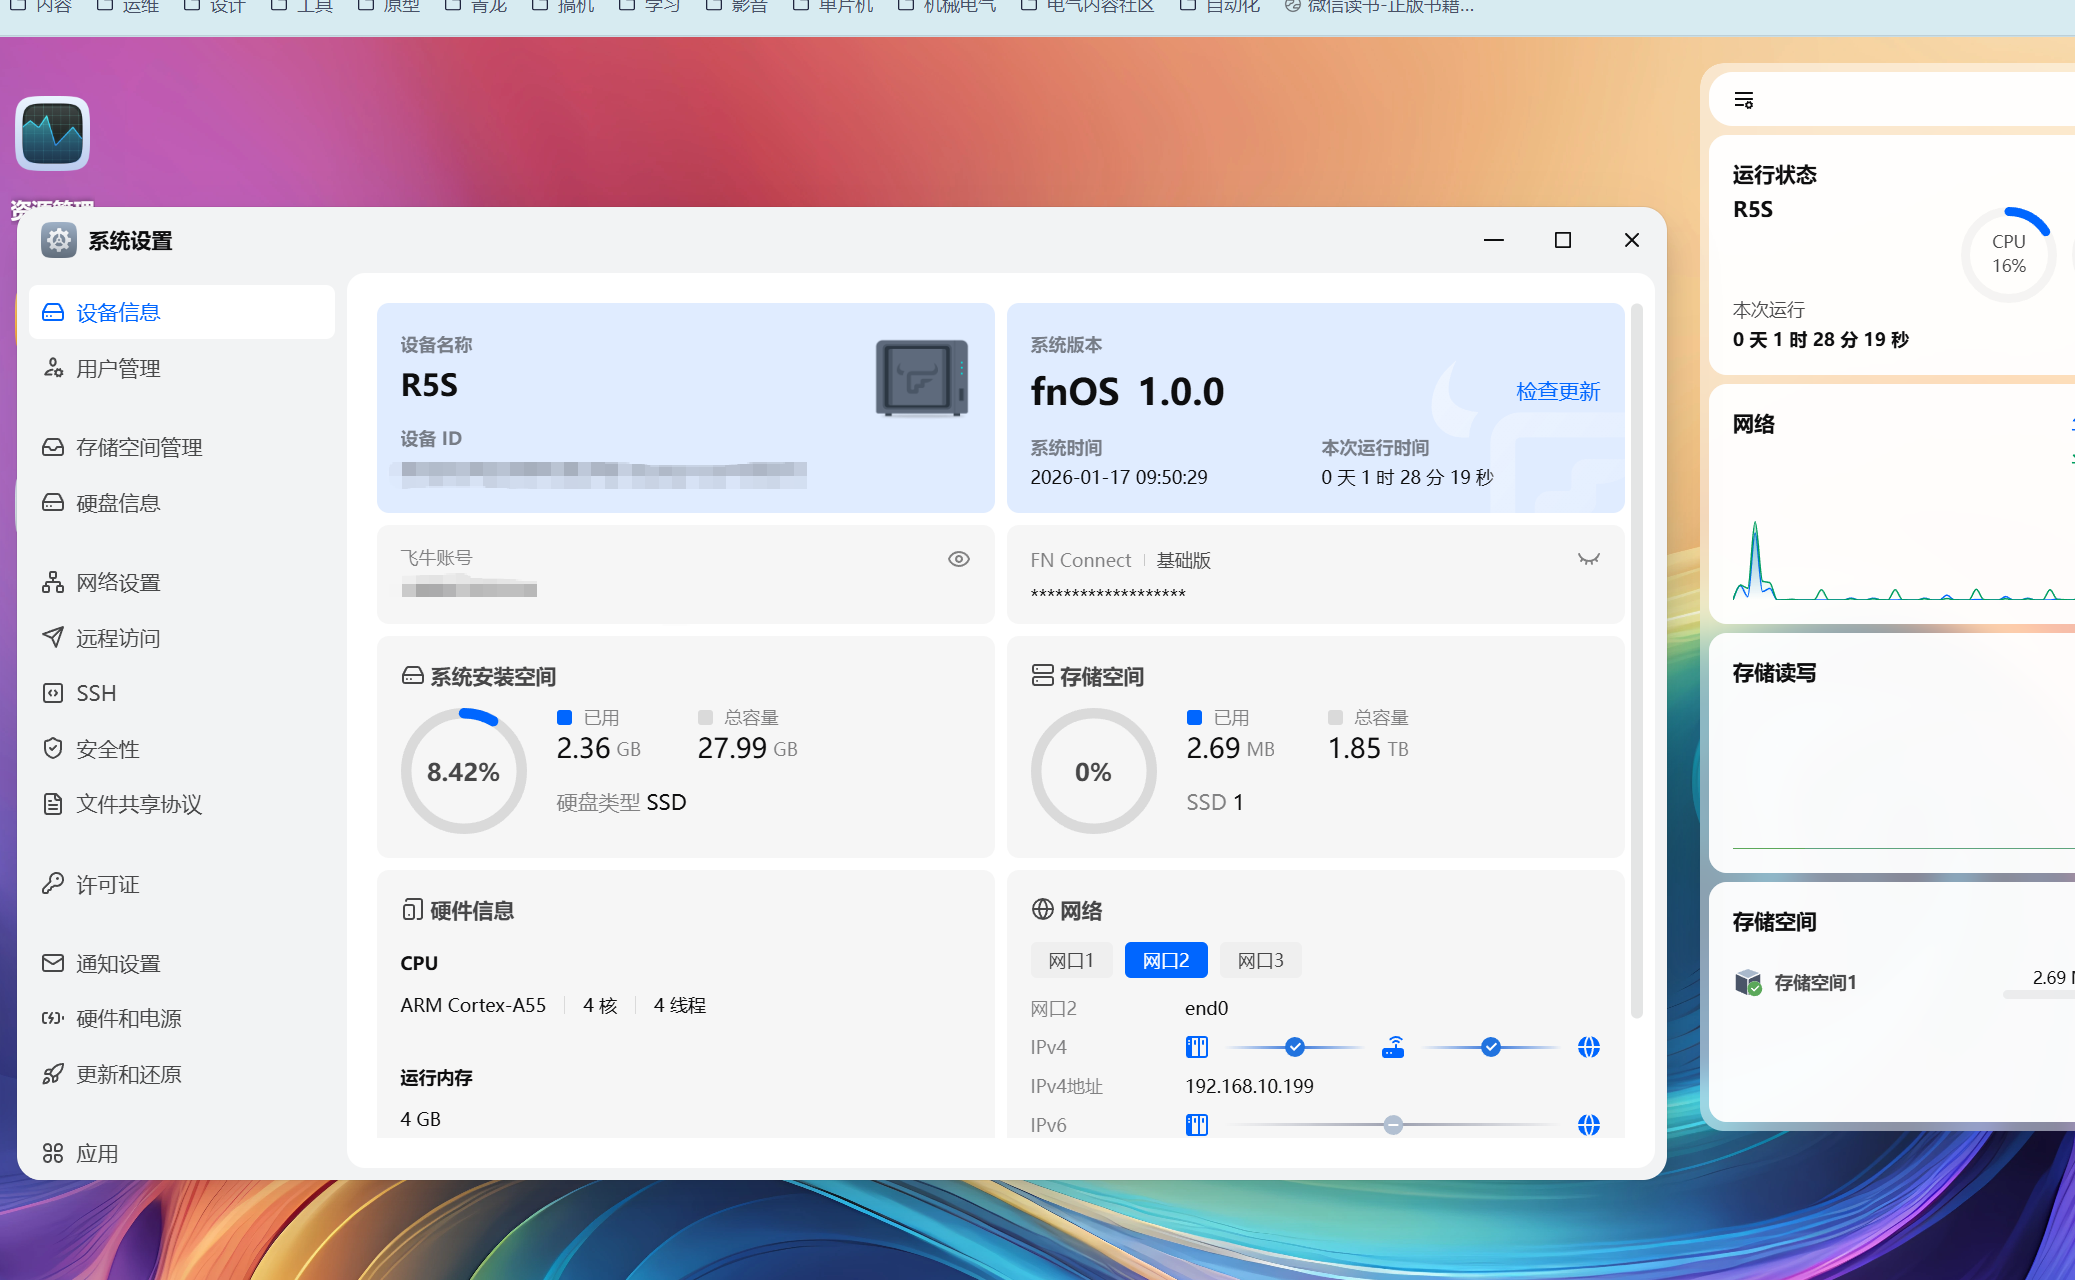Select the 网口1 network port tab

(x=1070, y=960)
